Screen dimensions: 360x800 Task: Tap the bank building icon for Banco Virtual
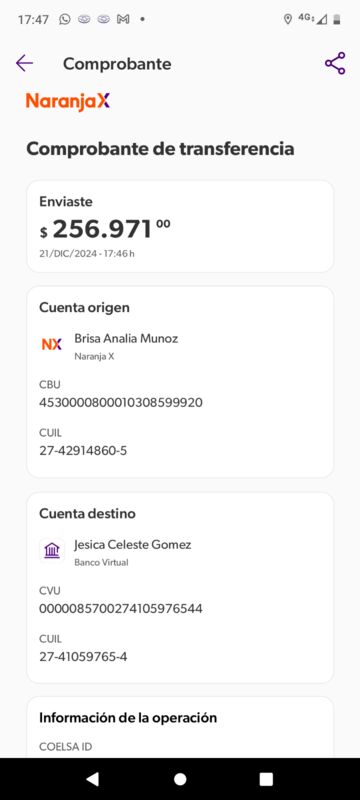click(x=52, y=551)
